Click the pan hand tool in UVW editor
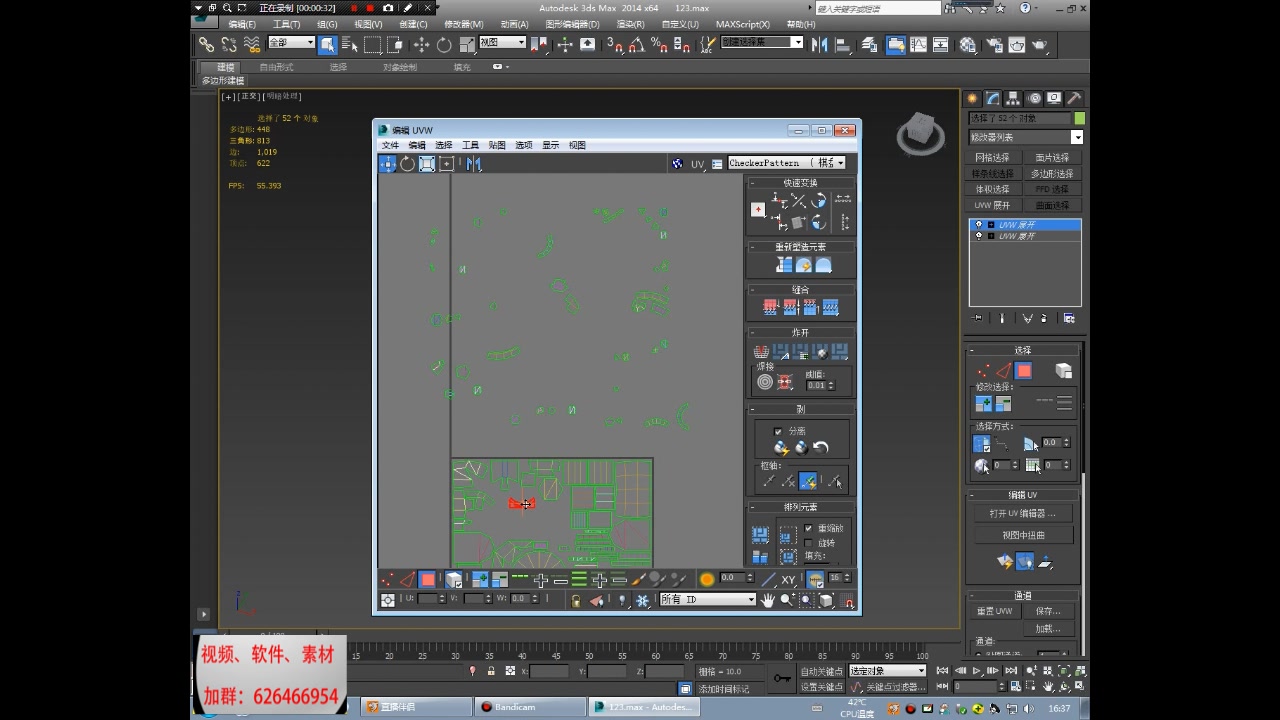Image resolution: width=1280 pixels, height=720 pixels. pyautogui.click(x=768, y=600)
